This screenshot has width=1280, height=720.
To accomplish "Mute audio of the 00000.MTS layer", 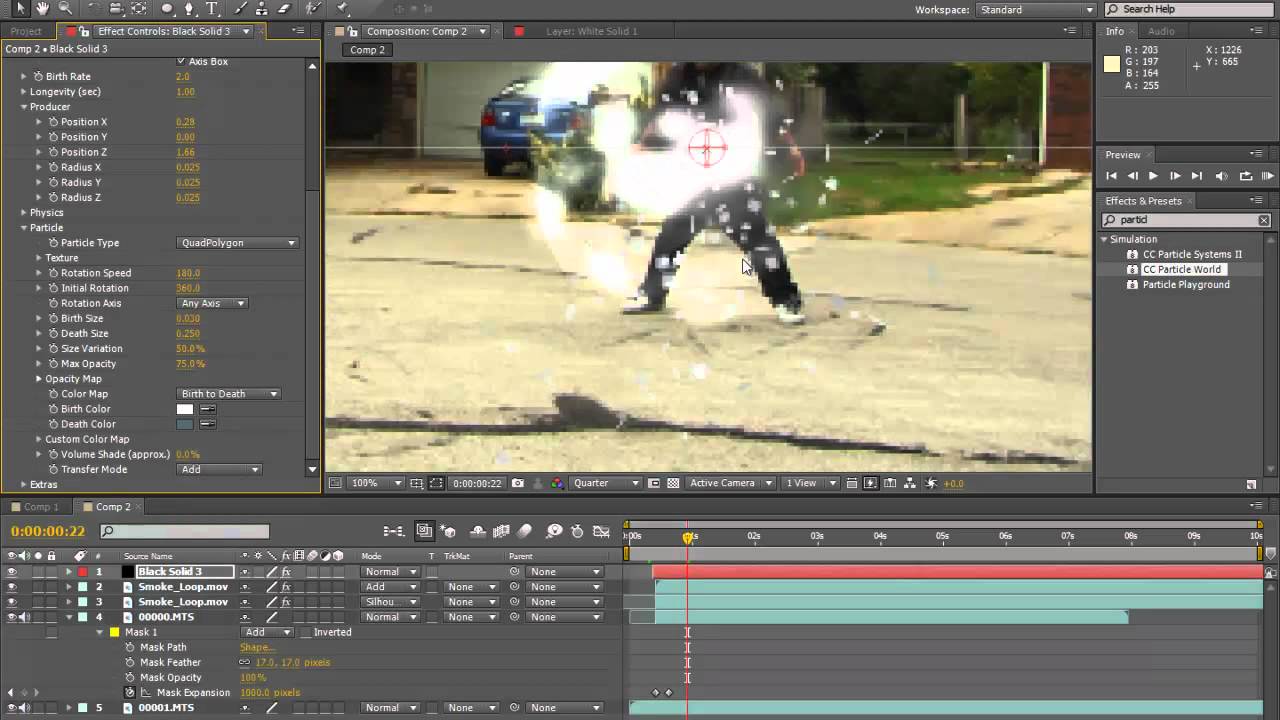I will click(x=25, y=617).
